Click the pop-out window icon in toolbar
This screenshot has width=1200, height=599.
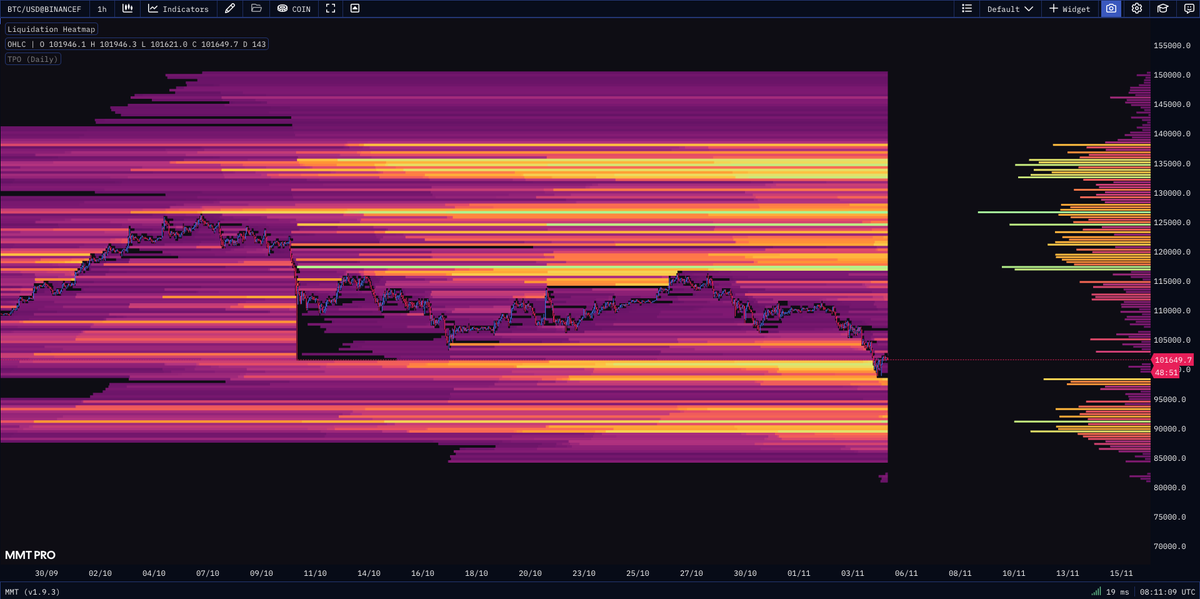(355, 9)
